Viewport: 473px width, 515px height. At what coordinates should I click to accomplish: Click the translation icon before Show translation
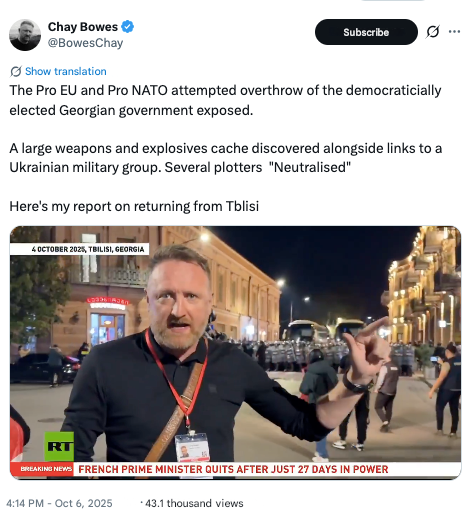coord(16,71)
